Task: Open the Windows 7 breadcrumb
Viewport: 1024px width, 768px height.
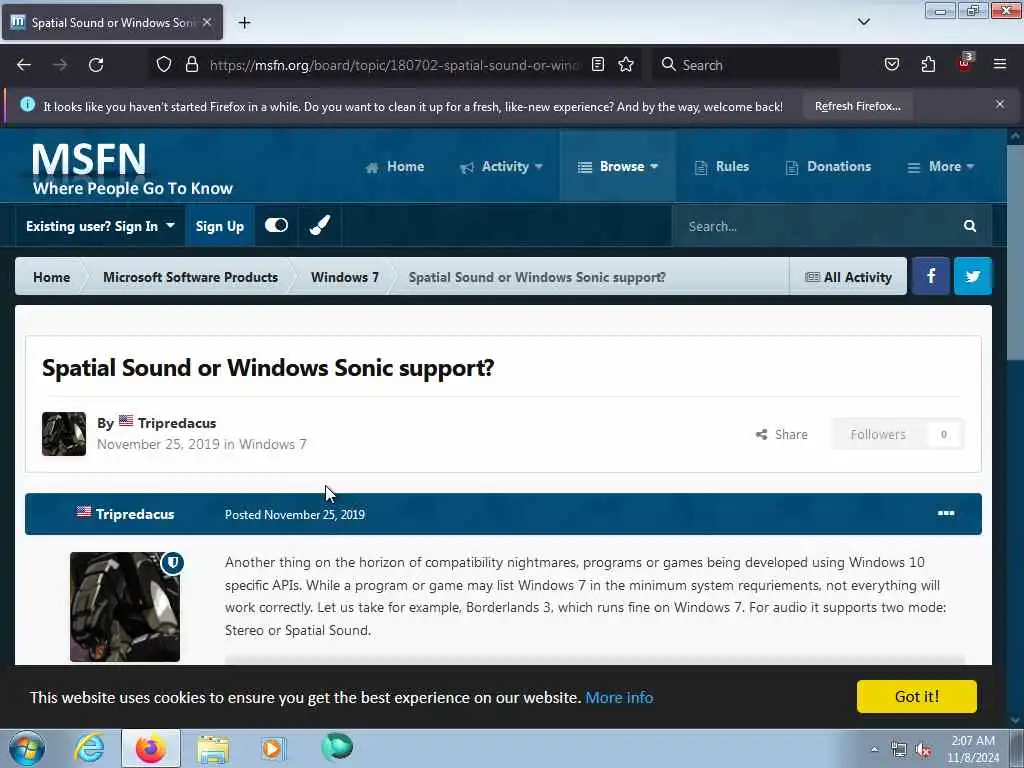Action: coord(344,277)
